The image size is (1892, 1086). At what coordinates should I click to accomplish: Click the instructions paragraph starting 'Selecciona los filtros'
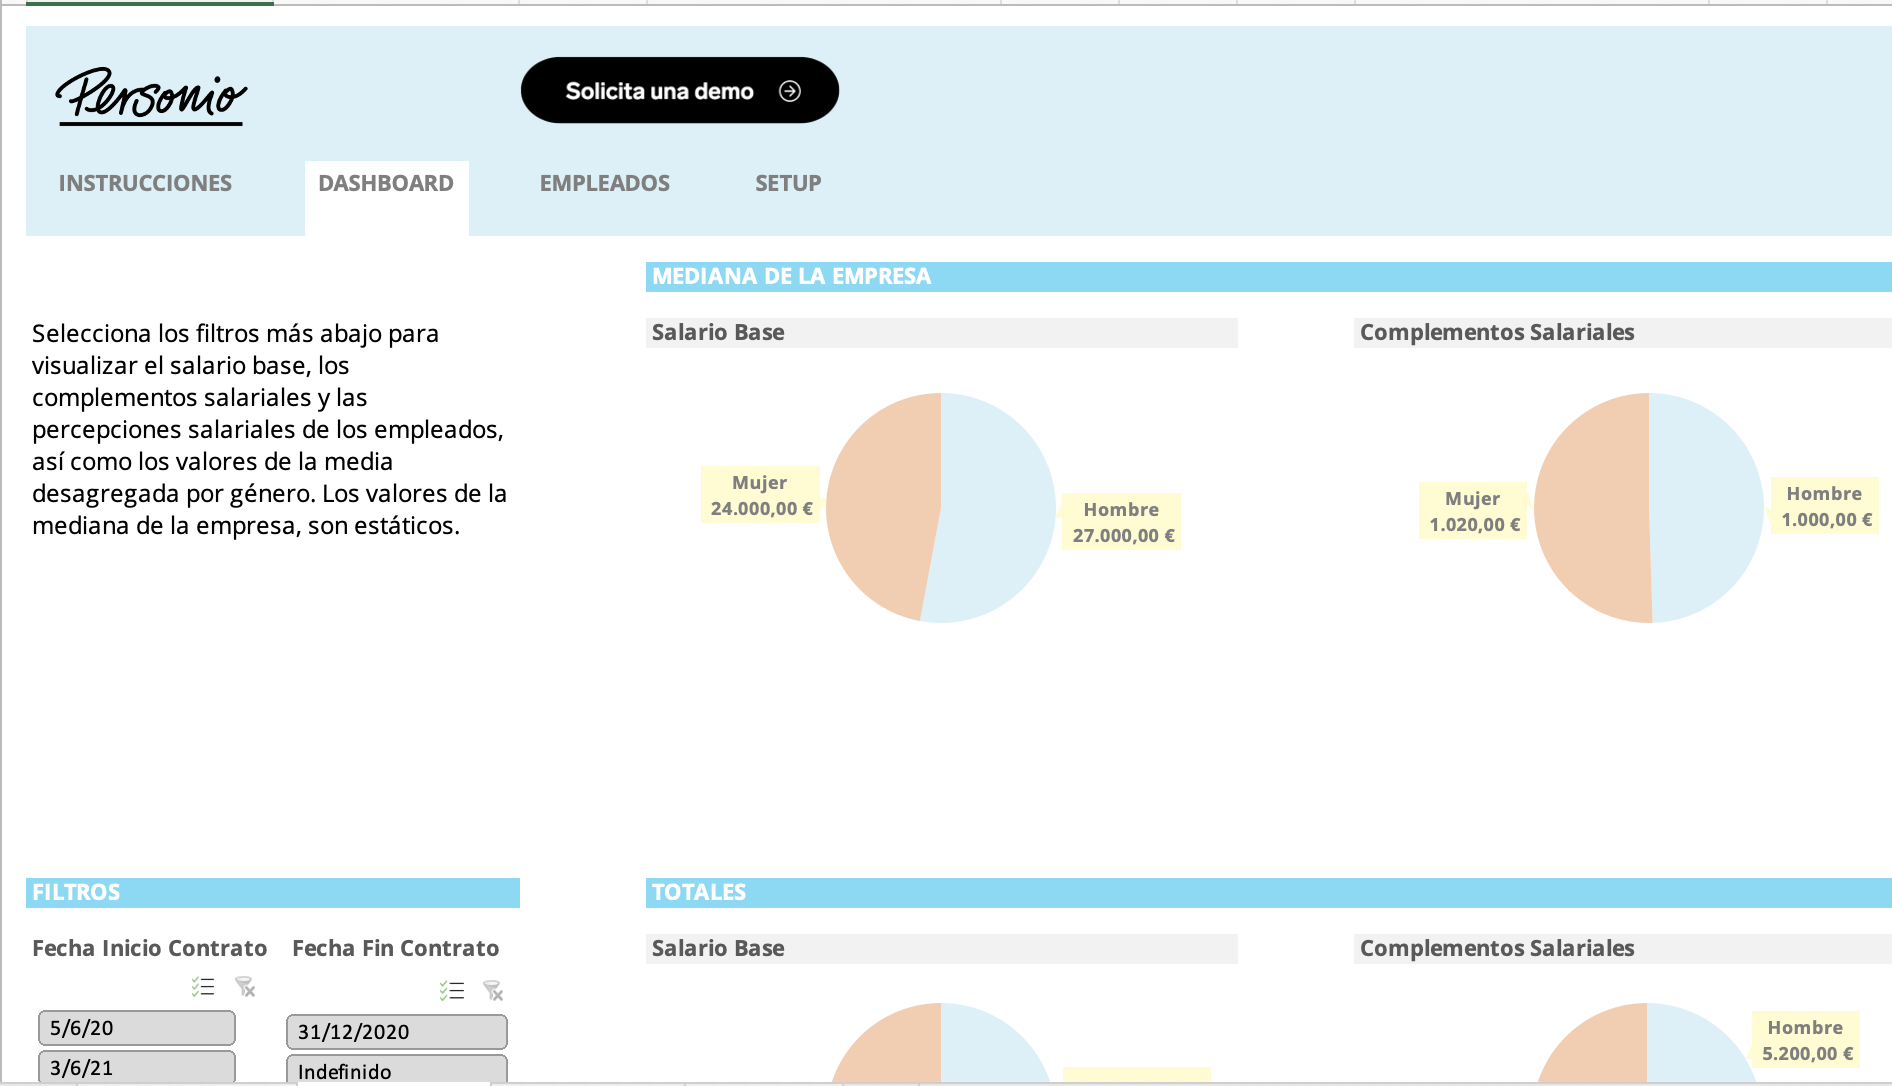(x=270, y=429)
